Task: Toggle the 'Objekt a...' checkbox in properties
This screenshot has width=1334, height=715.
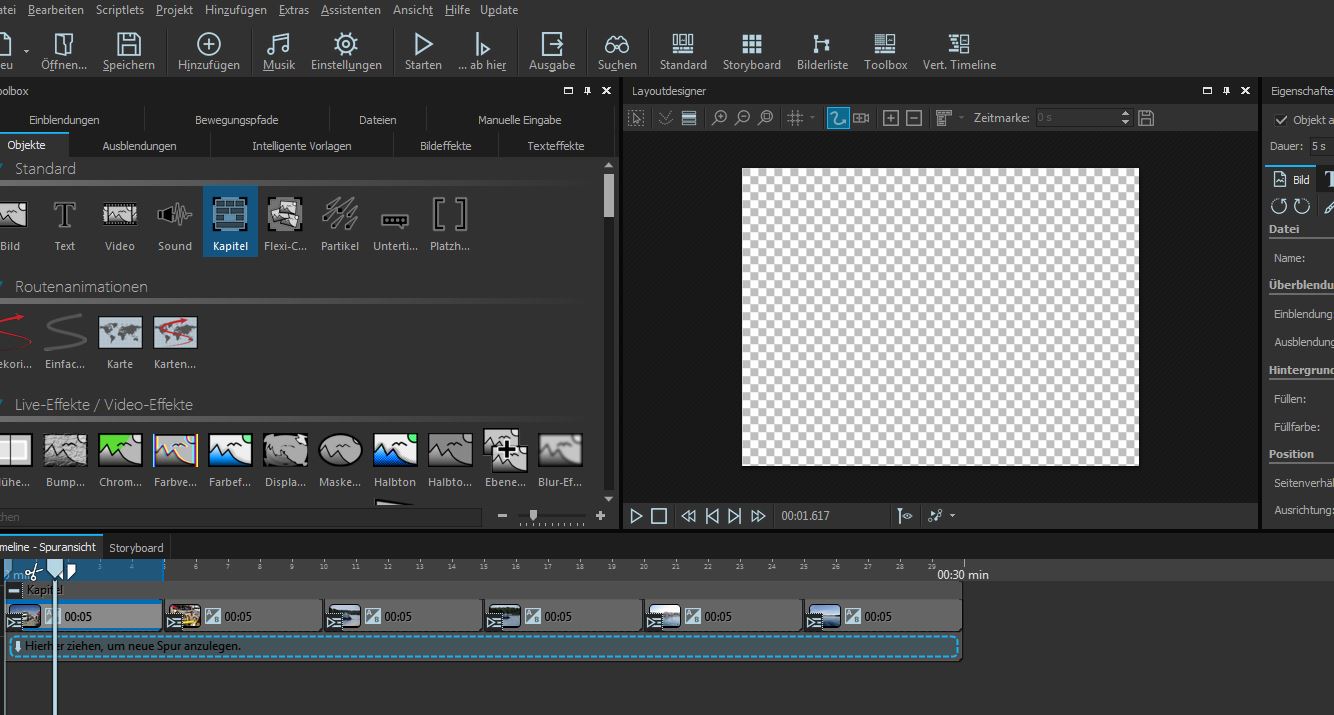Action: click(1281, 120)
